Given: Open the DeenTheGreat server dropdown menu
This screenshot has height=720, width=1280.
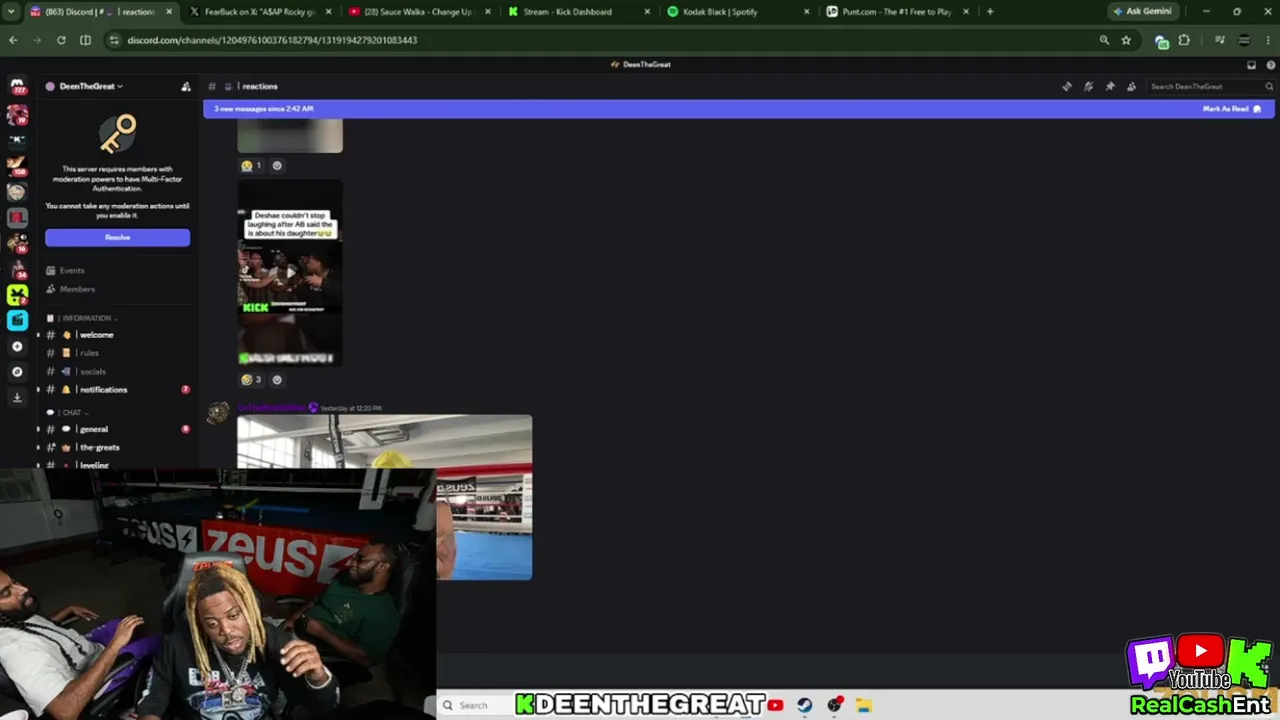Looking at the screenshot, I should click(90, 86).
